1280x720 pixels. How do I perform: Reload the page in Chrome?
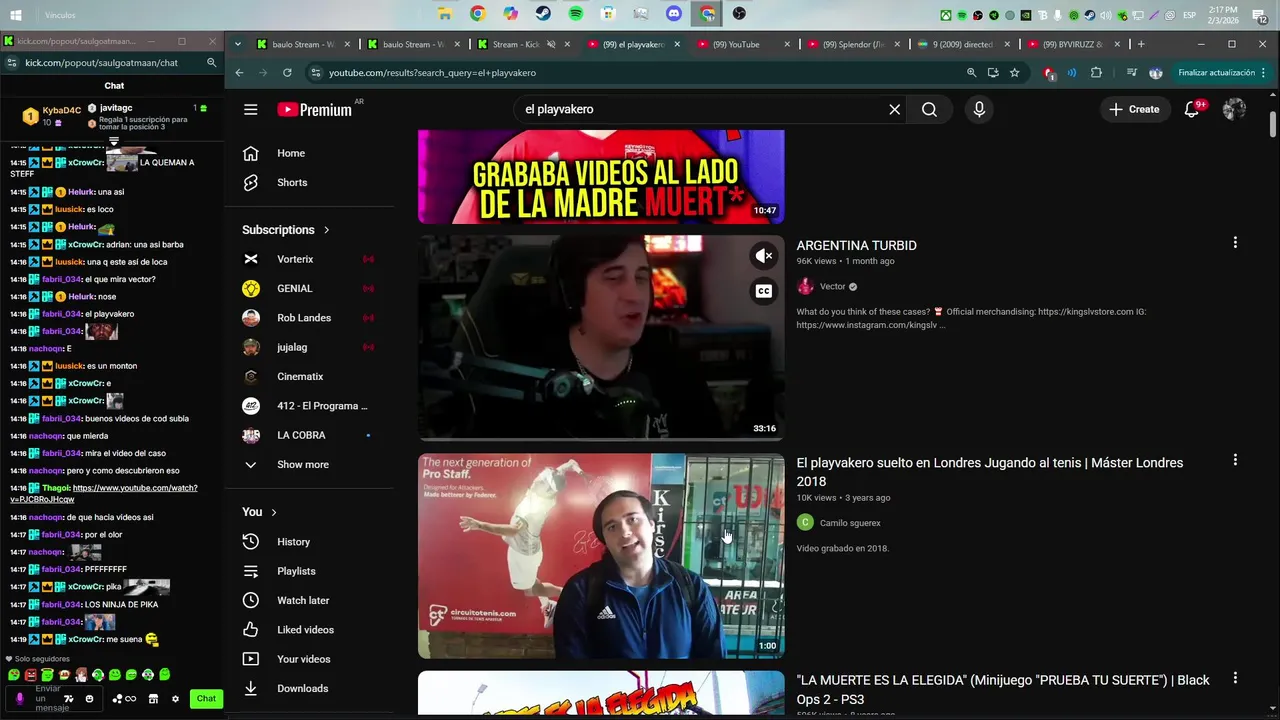coord(287,73)
